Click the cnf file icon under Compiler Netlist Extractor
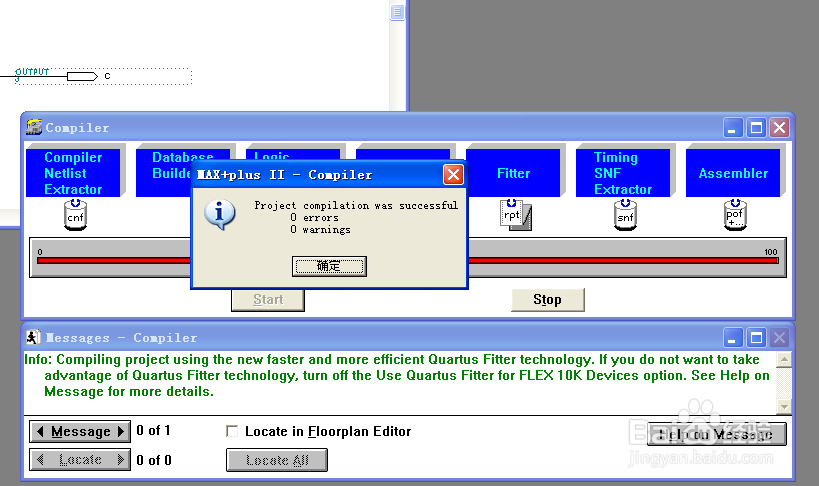The width and height of the screenshot is (819, 486). pyautogui.click(x=75, y=215)
